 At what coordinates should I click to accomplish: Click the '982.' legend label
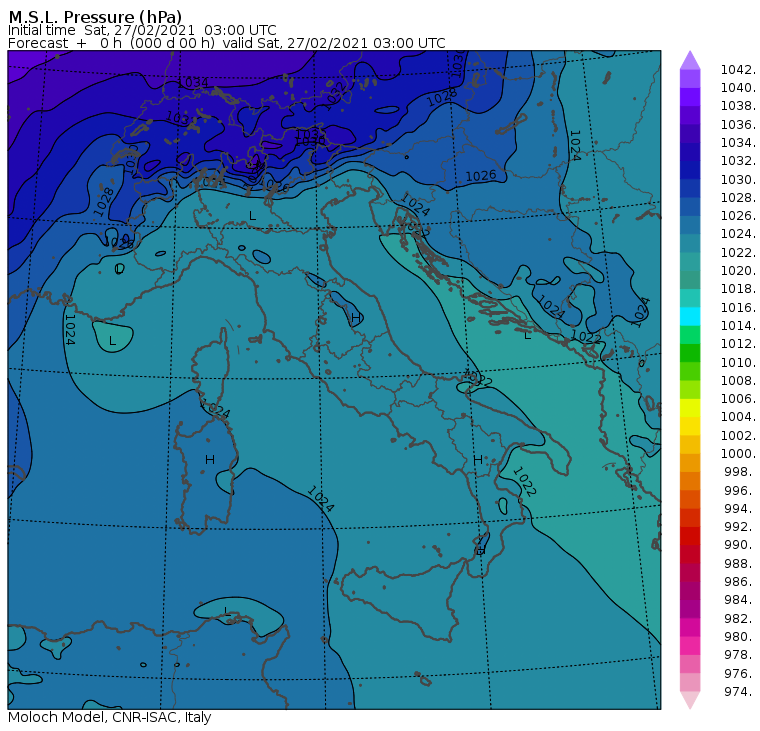[740, 618]
